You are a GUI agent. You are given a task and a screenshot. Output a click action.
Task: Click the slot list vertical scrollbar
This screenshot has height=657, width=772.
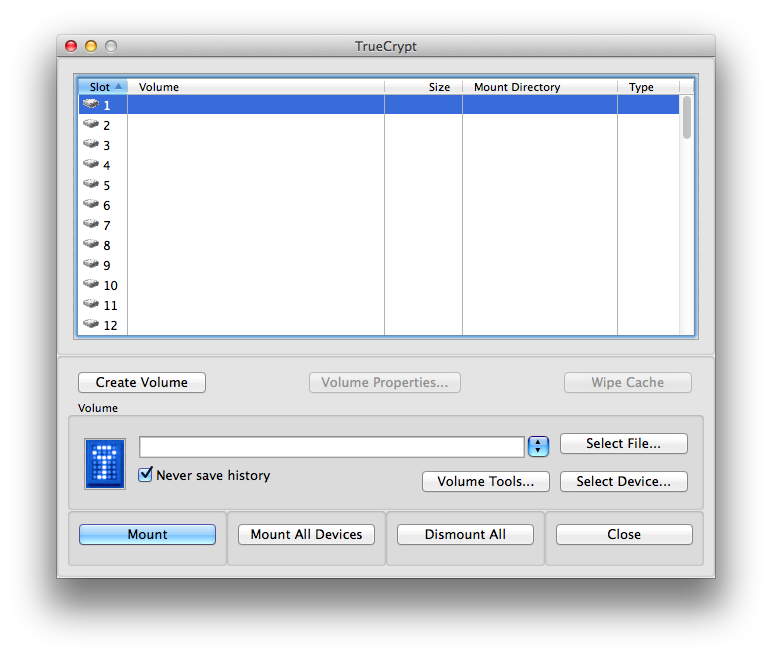(687, 117)
